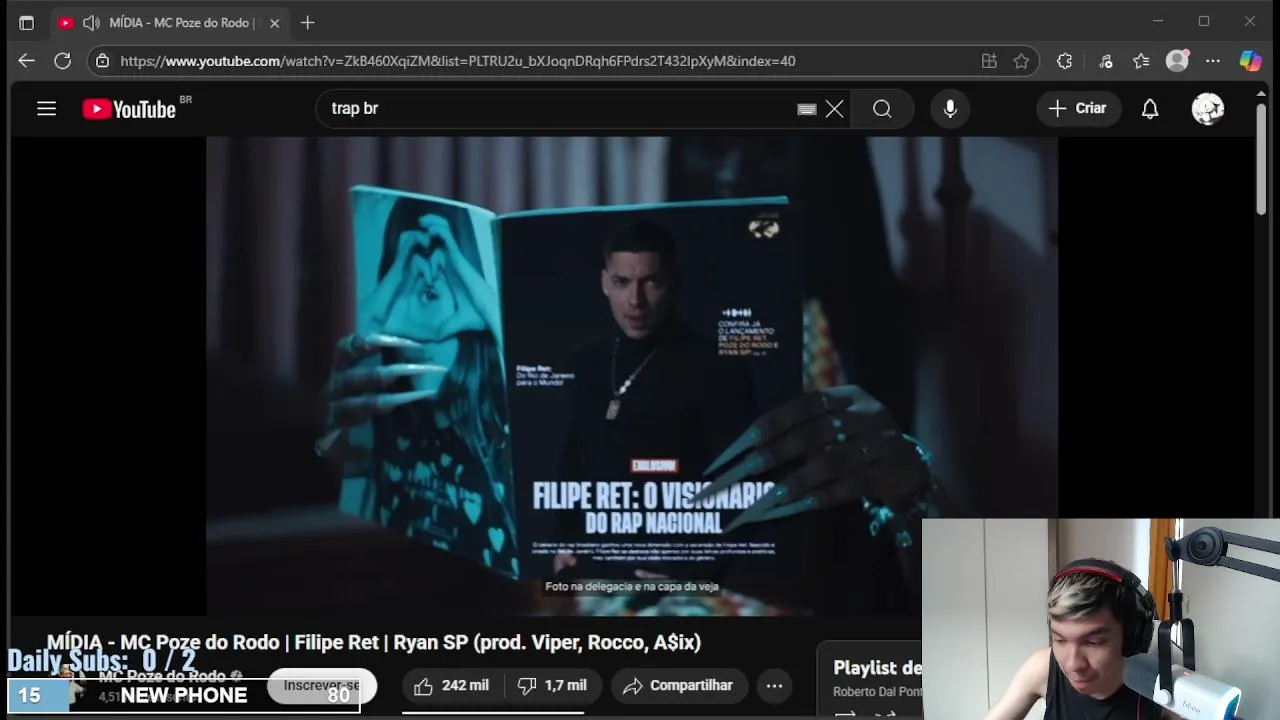View site information lock icon
1280x720 pixels.
(102, 61)
